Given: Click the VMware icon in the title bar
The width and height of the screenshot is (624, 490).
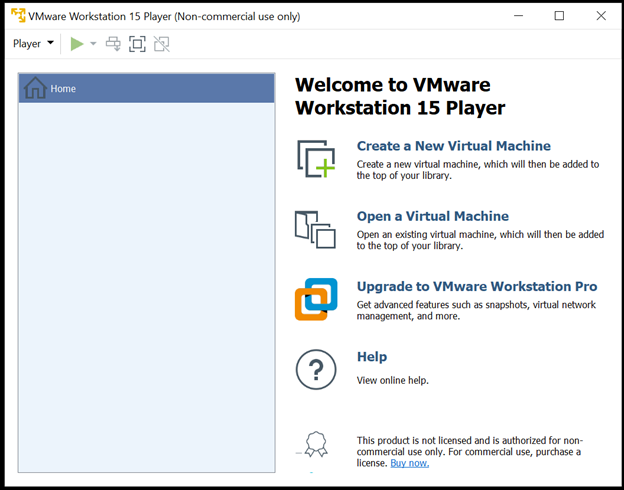Looking at the screenshot, I should click(x=18, y=16).
